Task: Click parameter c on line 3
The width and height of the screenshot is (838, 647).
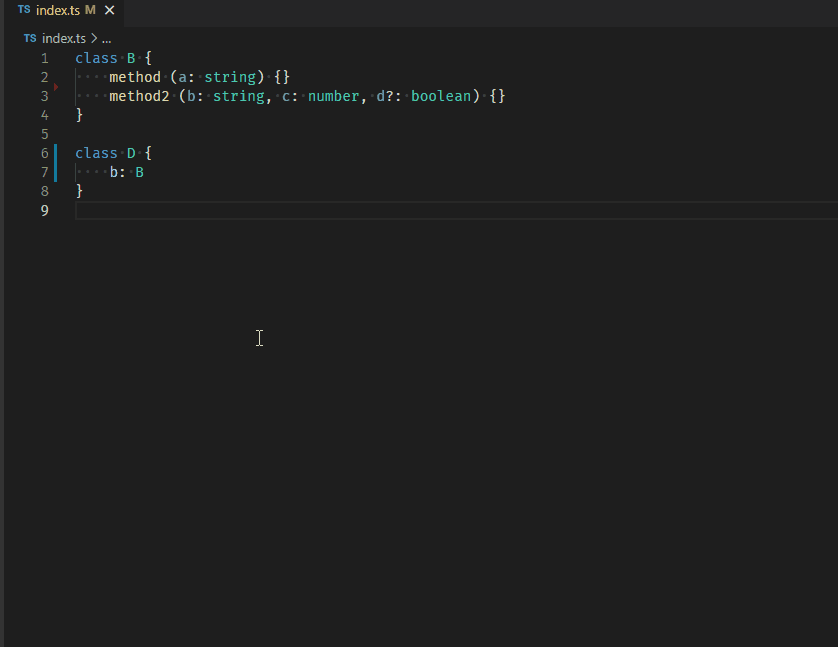Action: pos(286,96)
